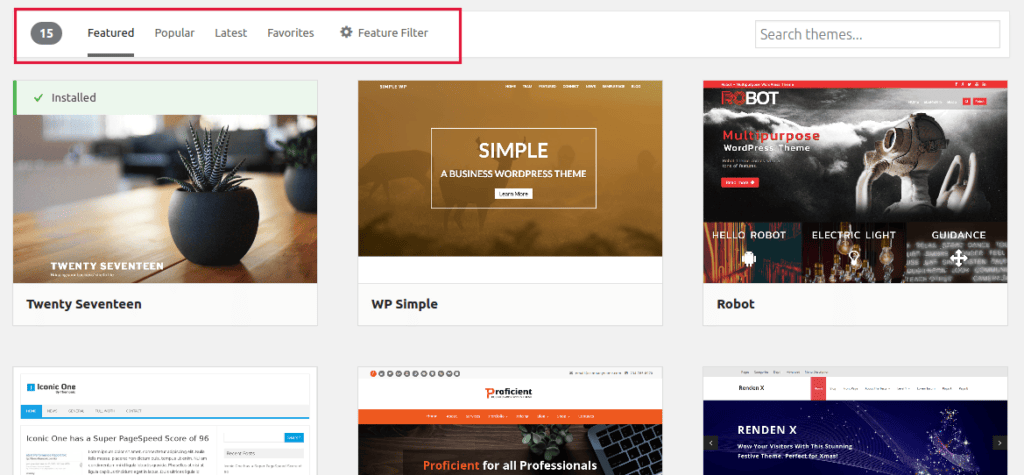
Task: Click the Android icon under Hello Robot
Action: coord(748,259)
